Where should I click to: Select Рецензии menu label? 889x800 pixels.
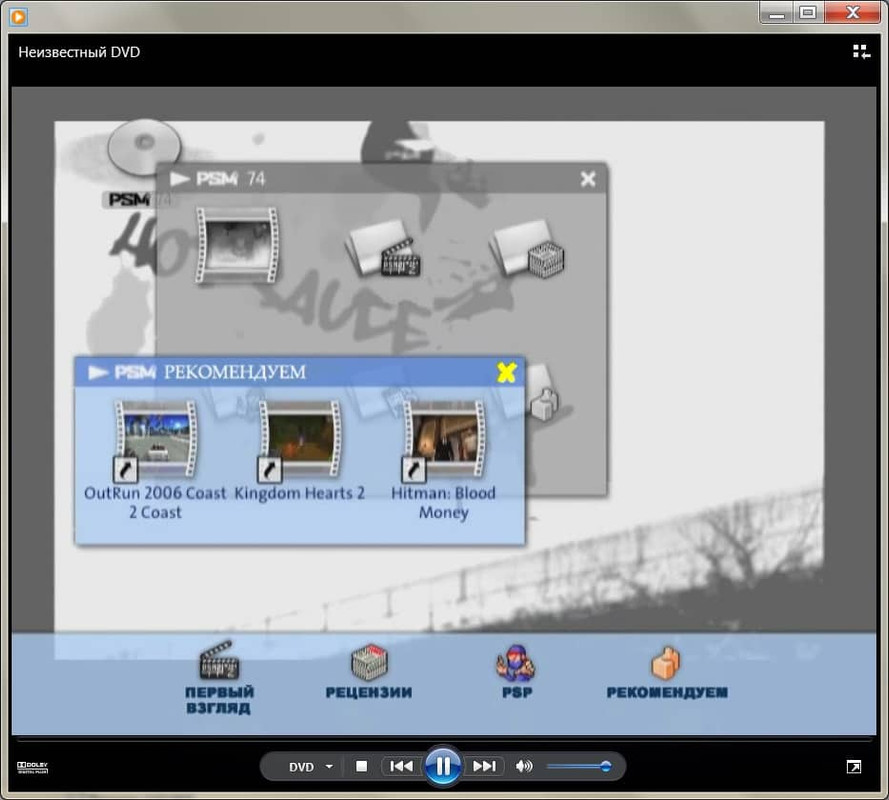[369, 692]
